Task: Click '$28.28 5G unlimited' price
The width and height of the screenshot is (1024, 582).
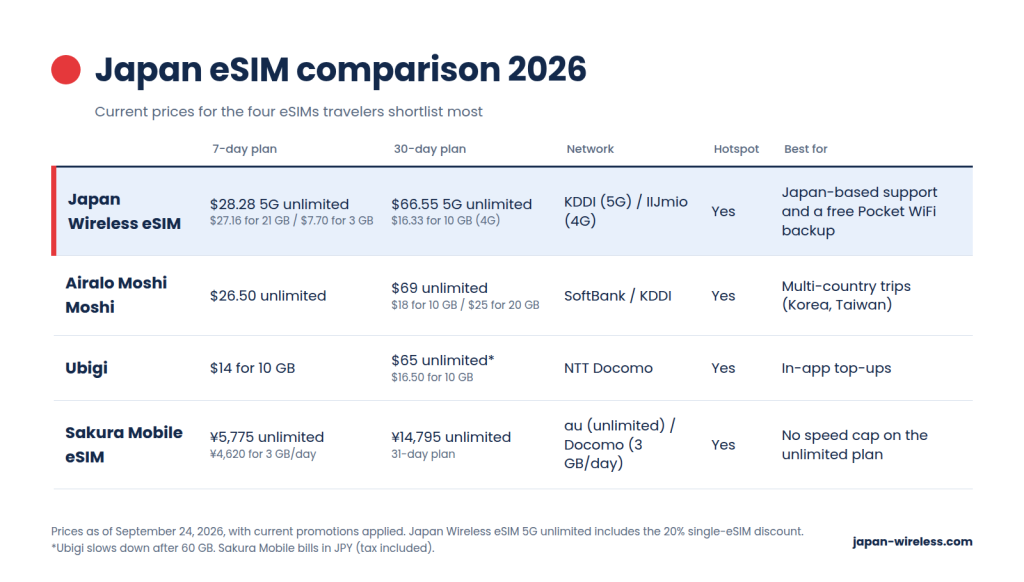Action: tap(280, 204)
